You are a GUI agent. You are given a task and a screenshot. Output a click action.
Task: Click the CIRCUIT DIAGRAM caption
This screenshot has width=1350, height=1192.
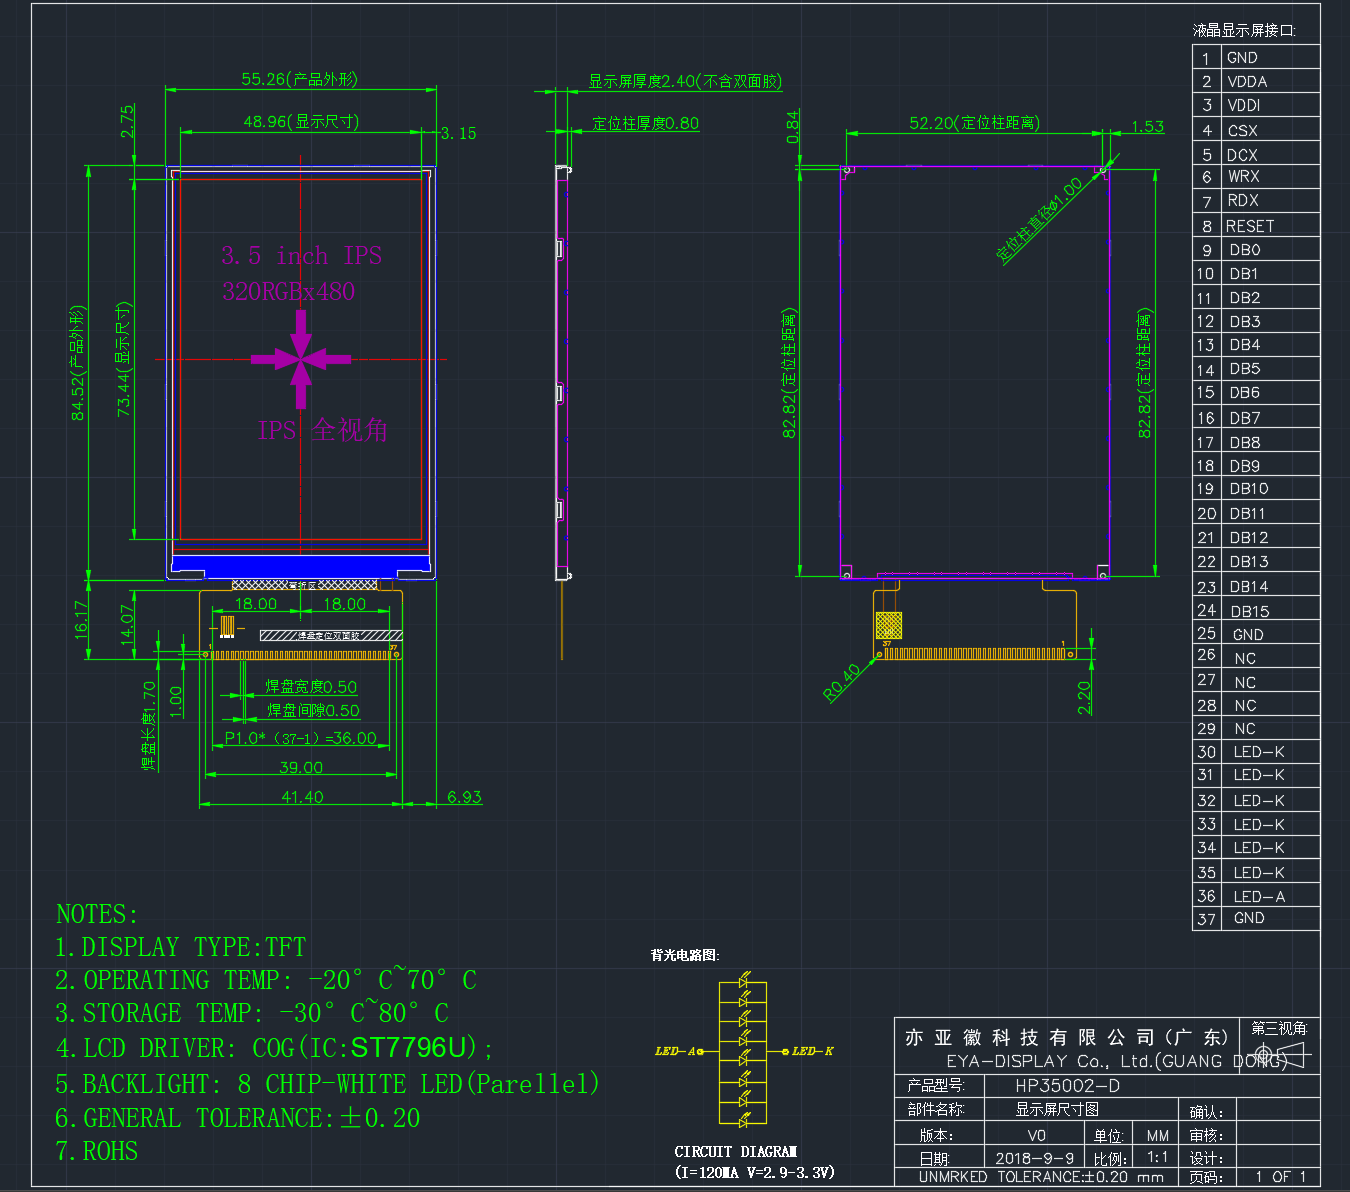736,1152
